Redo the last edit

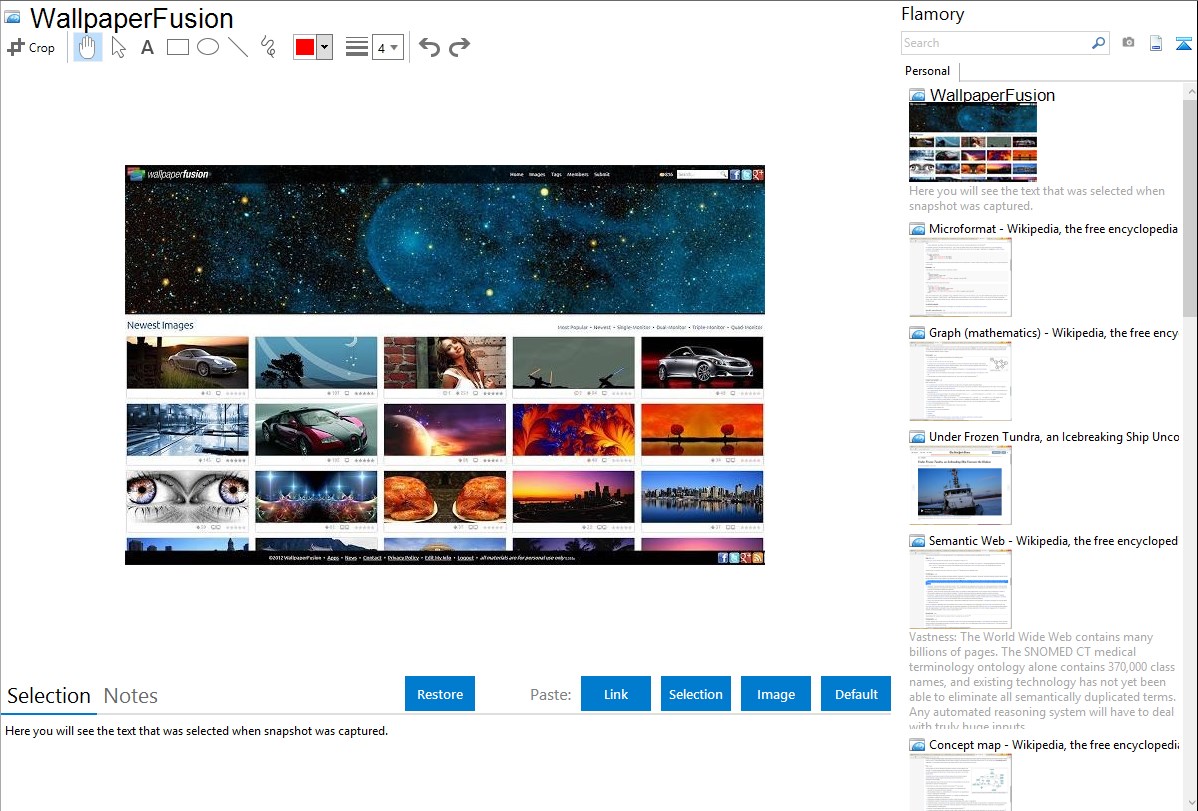459,47
